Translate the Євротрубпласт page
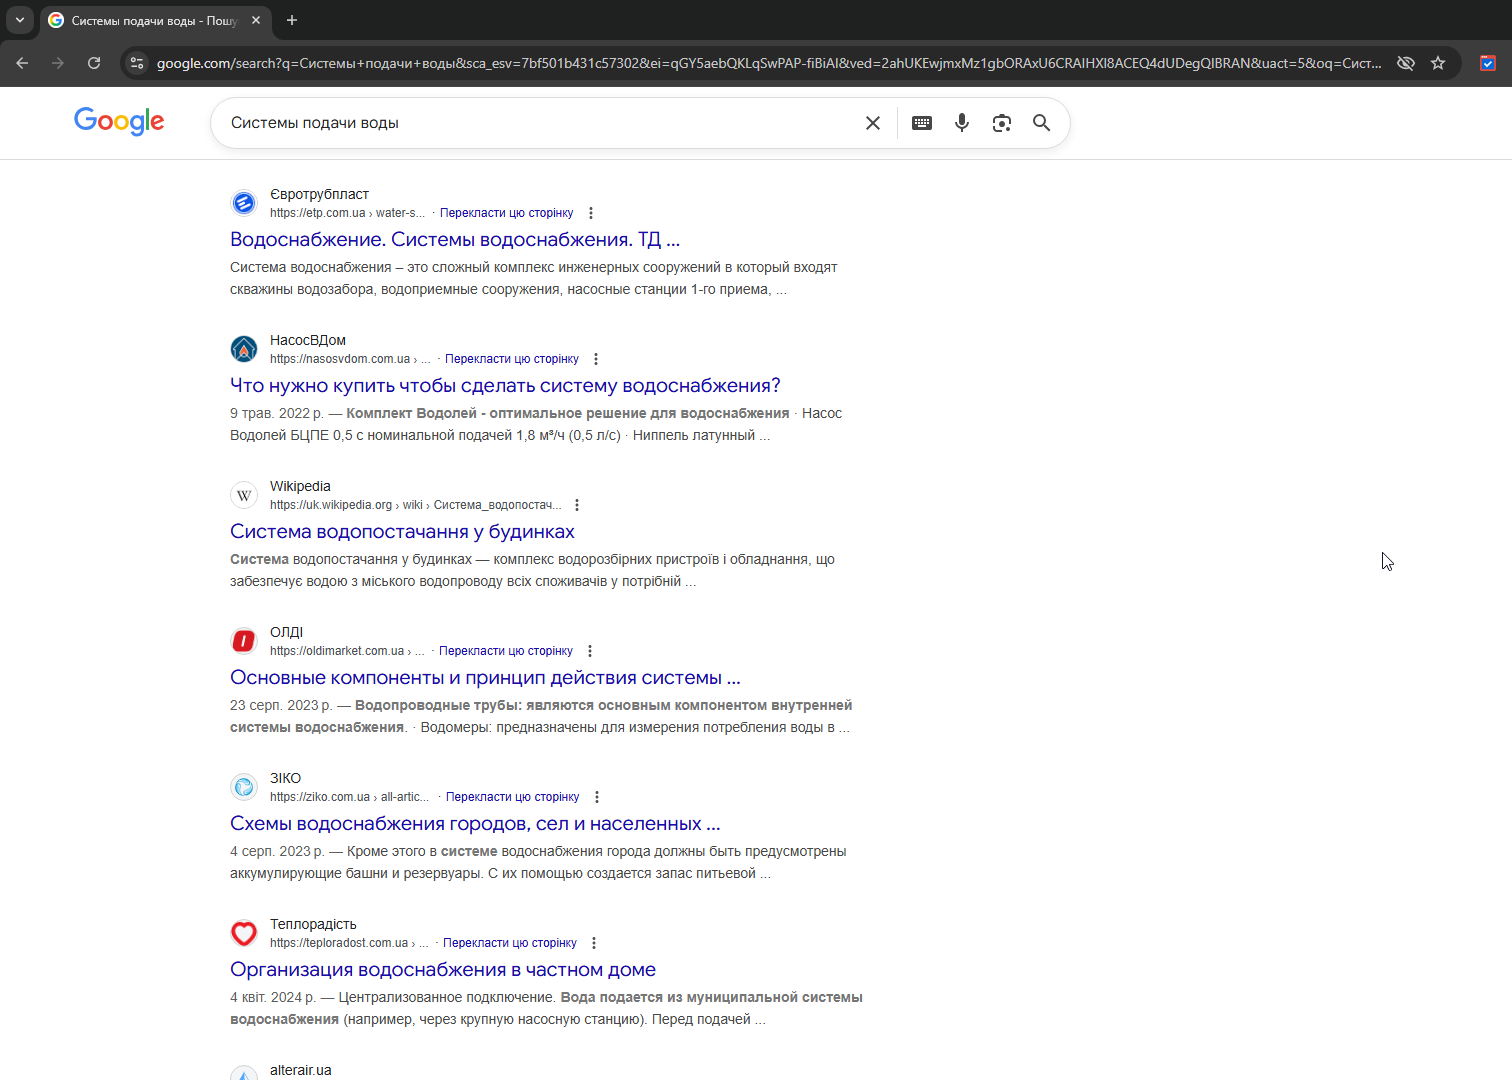 point(507,213)
